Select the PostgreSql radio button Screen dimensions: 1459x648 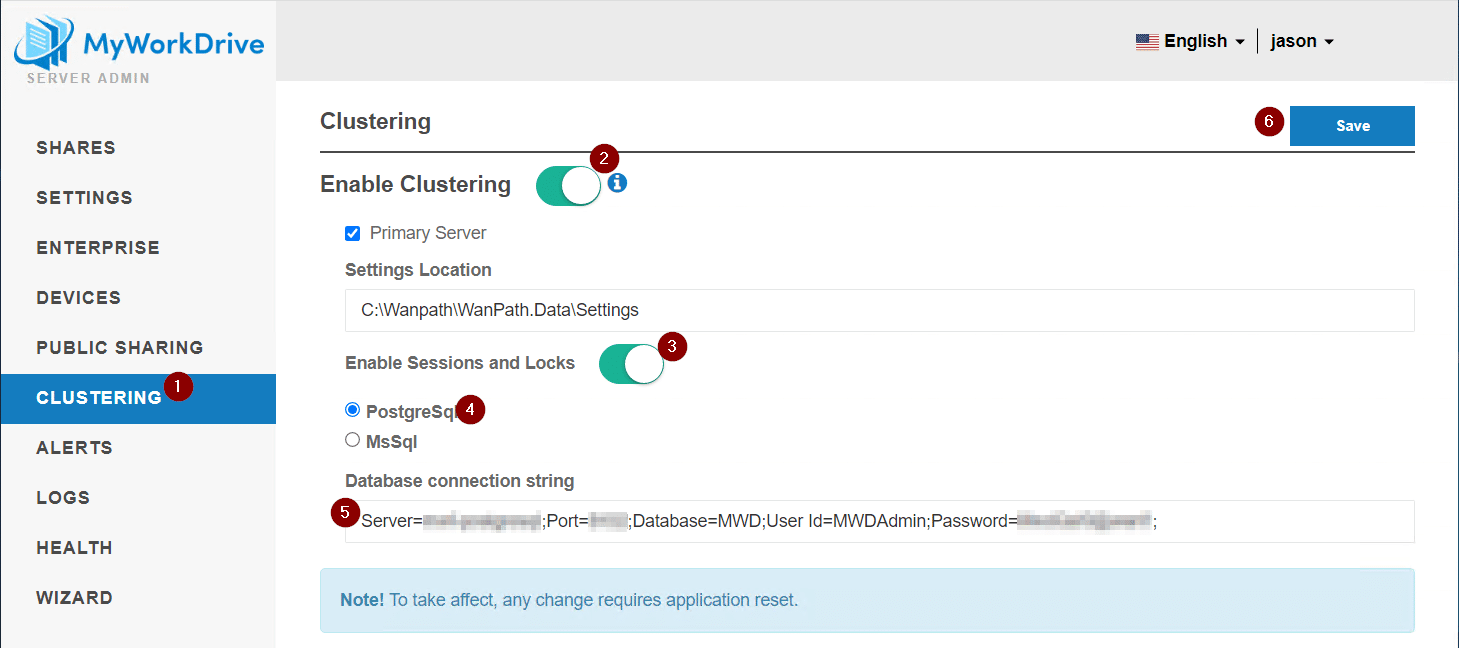click(352, 410)
